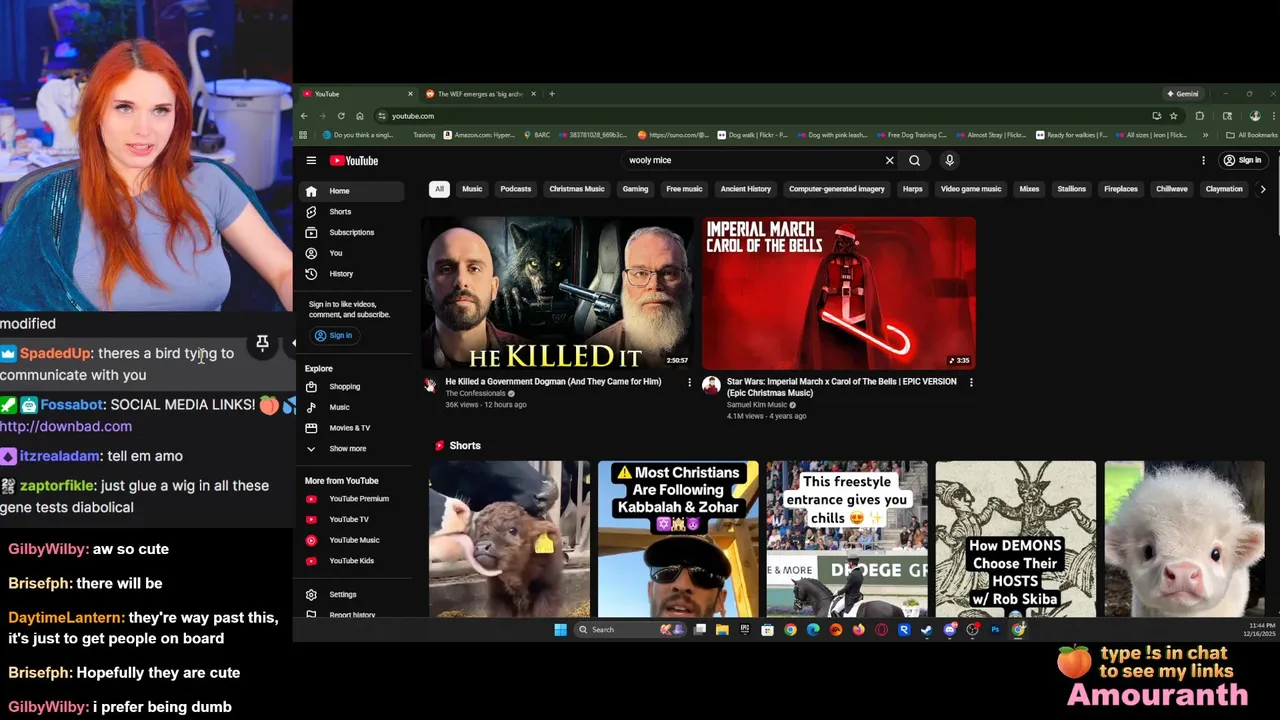Image resolution: width=1280 pixels, height=720 pixels.
Task: Click Sign in button in sidebar
Action: click(333, 335)
